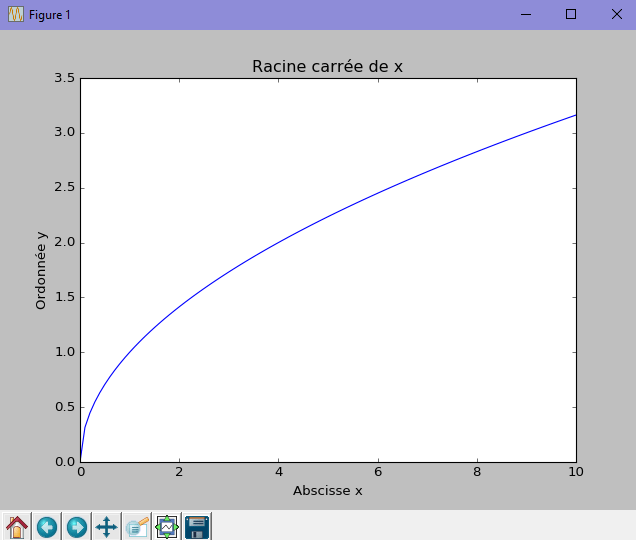Image resolution: width=636 pixels, height=540 pixels.
Task: Click the blue square root curve
Action: 279,243
